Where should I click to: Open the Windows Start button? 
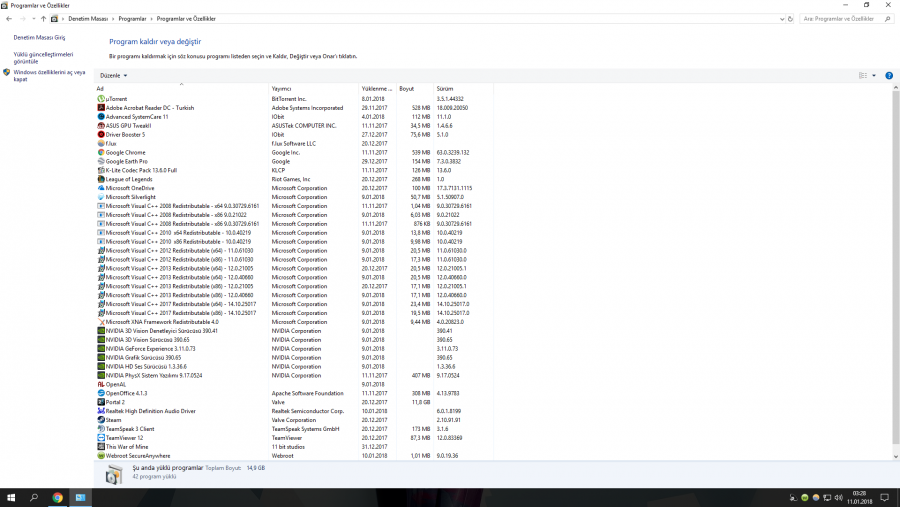(x=11, y=497)
